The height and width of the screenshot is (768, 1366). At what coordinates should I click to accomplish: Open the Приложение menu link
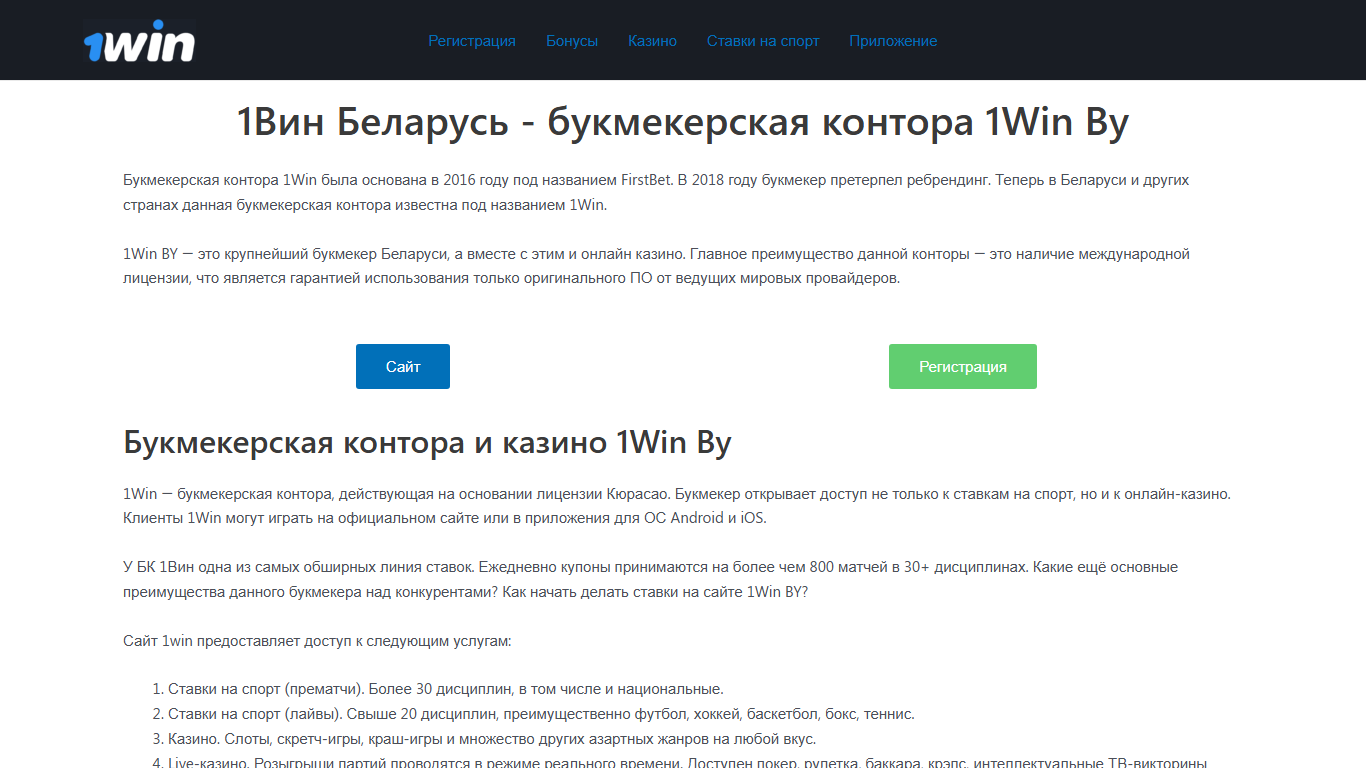click(x=893, y=41)
